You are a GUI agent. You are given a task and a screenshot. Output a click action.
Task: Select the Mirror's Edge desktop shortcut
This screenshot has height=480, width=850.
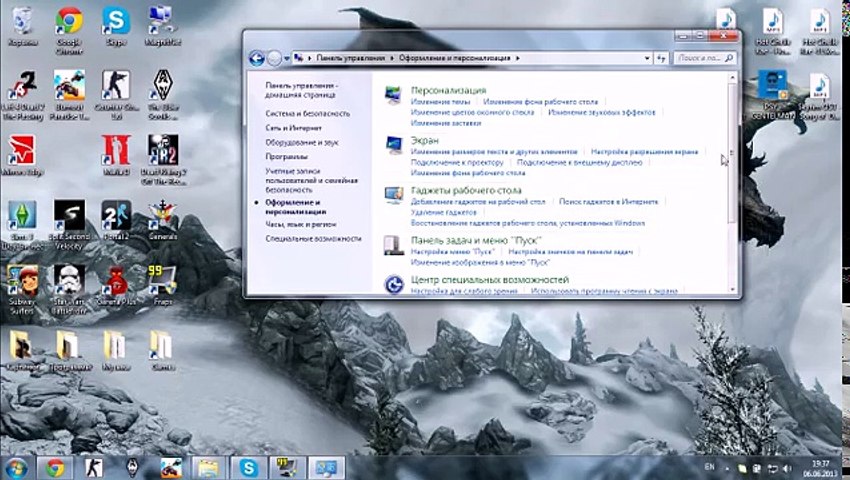22,156
